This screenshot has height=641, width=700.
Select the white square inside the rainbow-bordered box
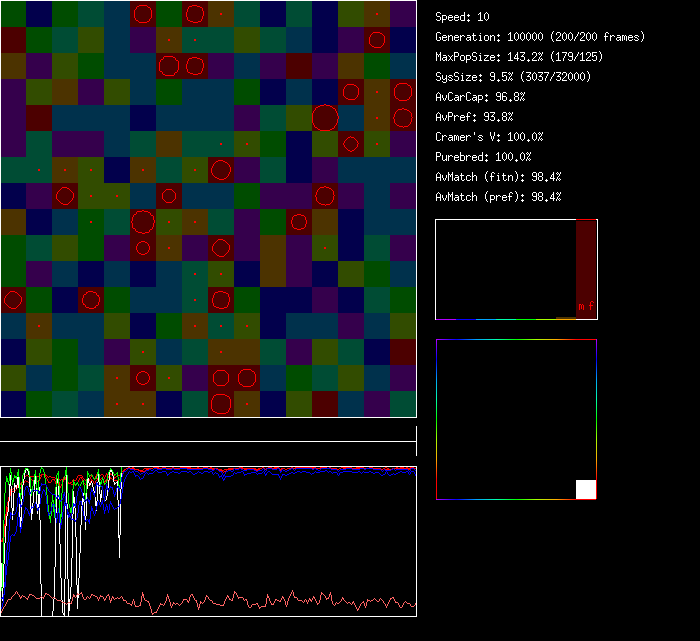pos(586,489)
